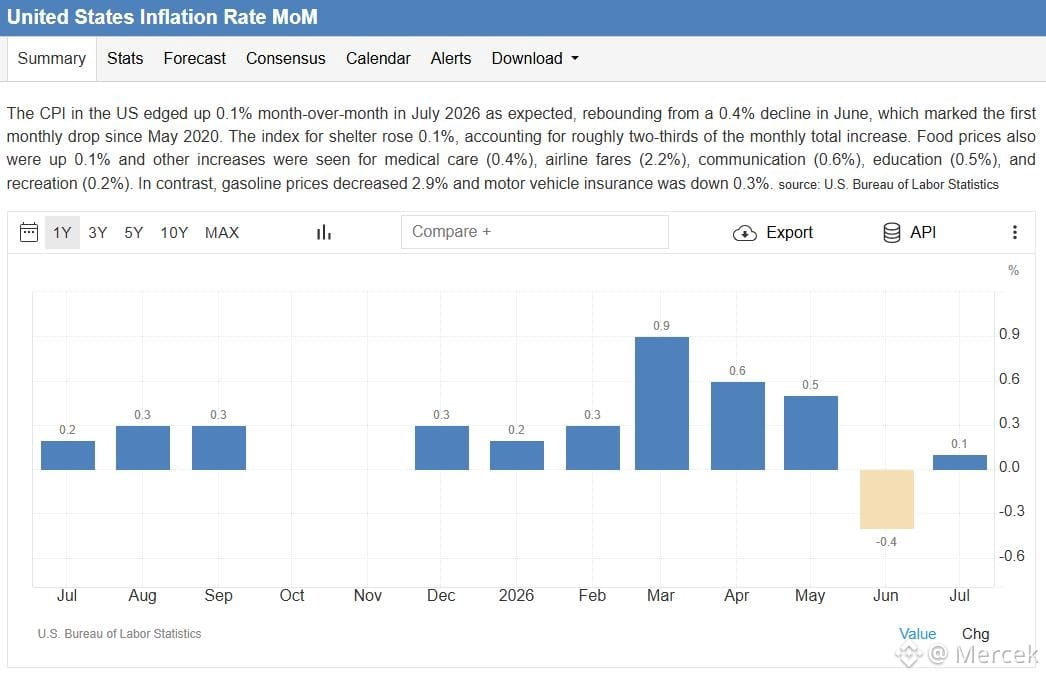Click the May 0.5 bar
Image resolution: width=1046 pixels, height=679 pixels.
[811, 433]
